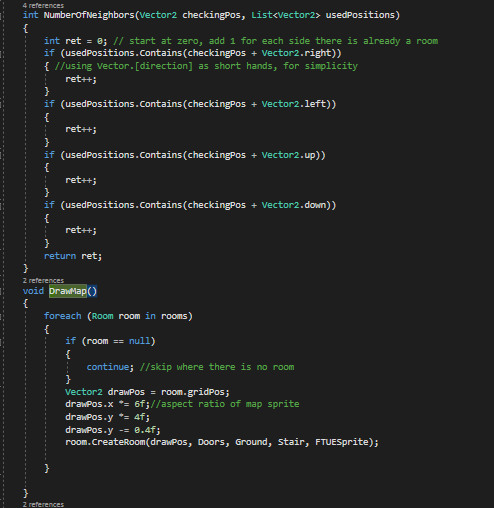Screen dimensions: 494x508
Task: Click Contains on the Vector2.up line
Action: 161,155
